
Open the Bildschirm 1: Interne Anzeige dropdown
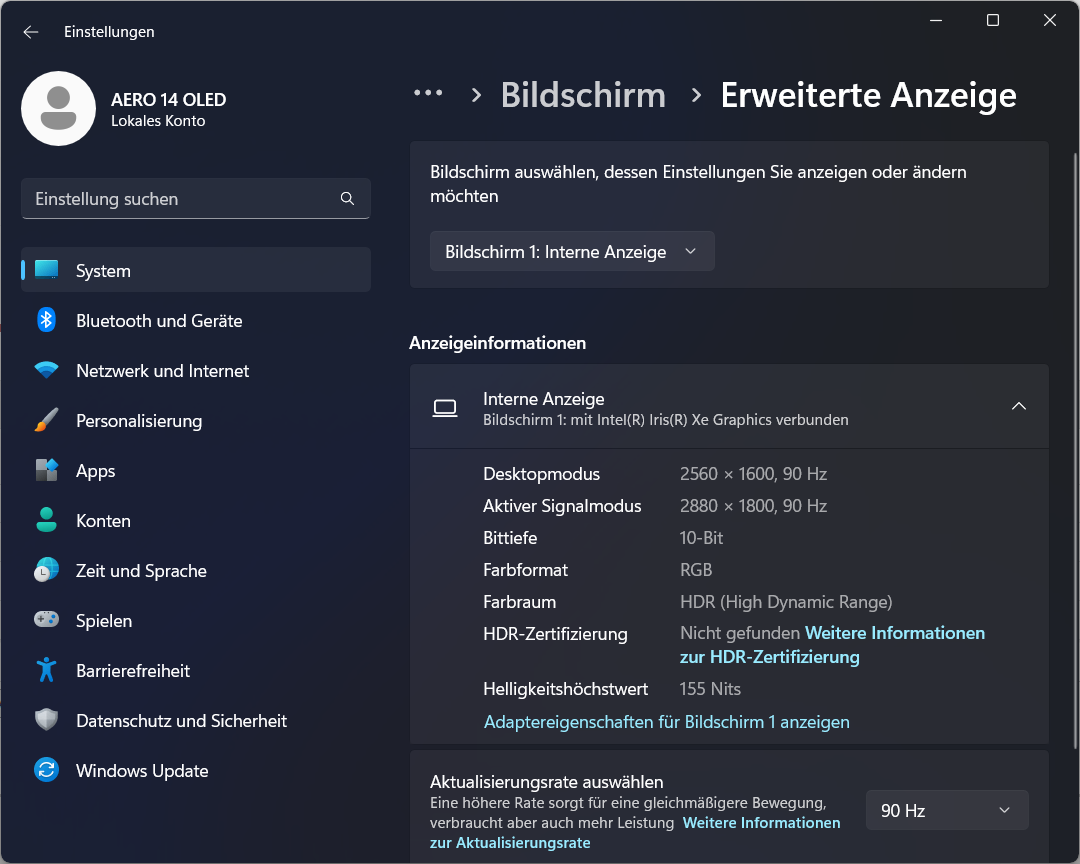[x=572, y=252]
